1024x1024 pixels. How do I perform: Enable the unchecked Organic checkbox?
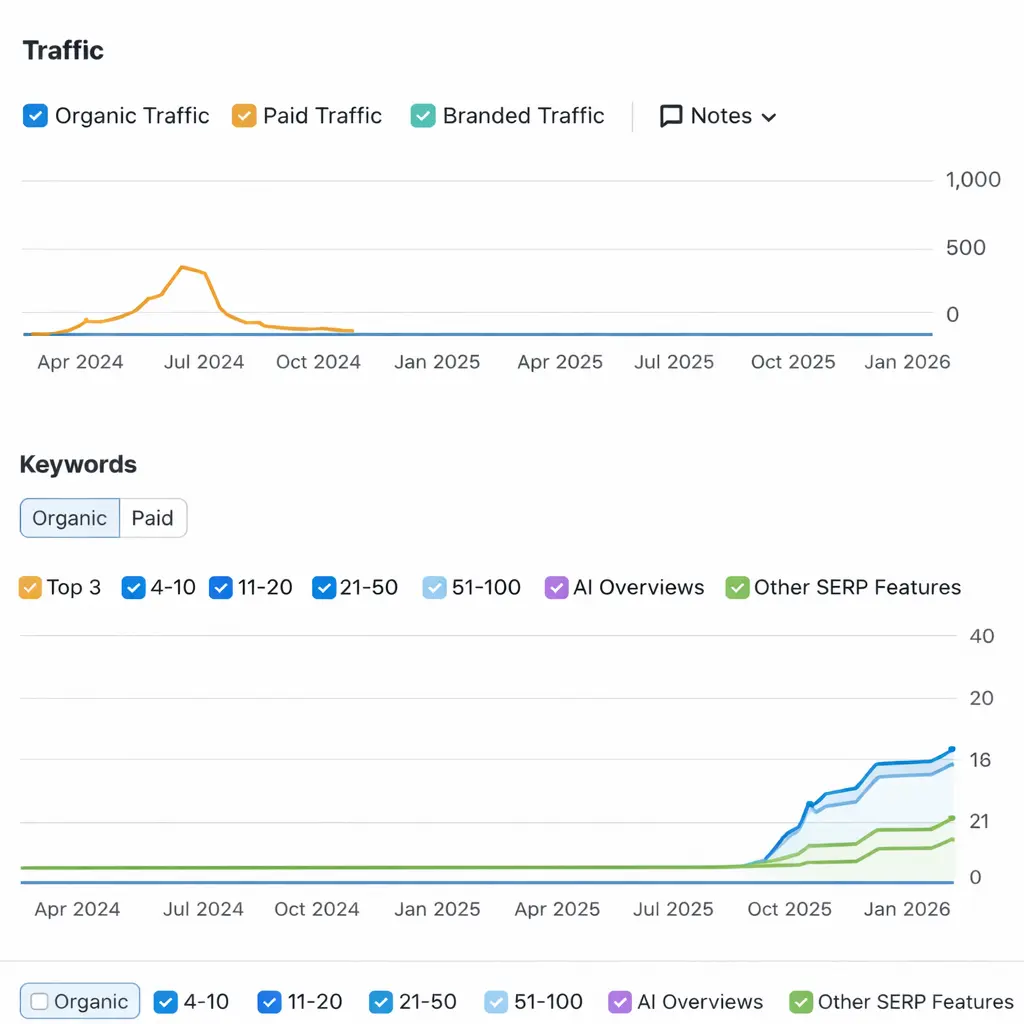pyautogui.click(x=40, y=1001)
